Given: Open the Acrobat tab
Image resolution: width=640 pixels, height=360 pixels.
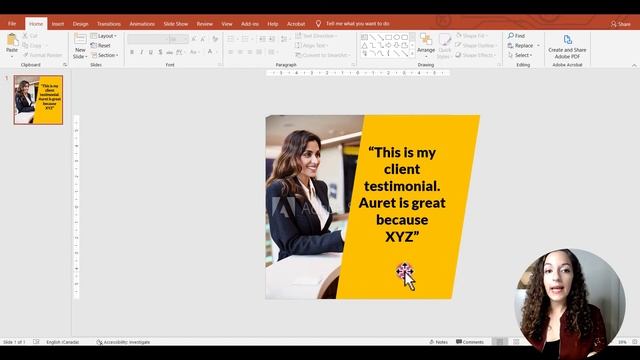Looking at the screenshot, I should (296, 24).
